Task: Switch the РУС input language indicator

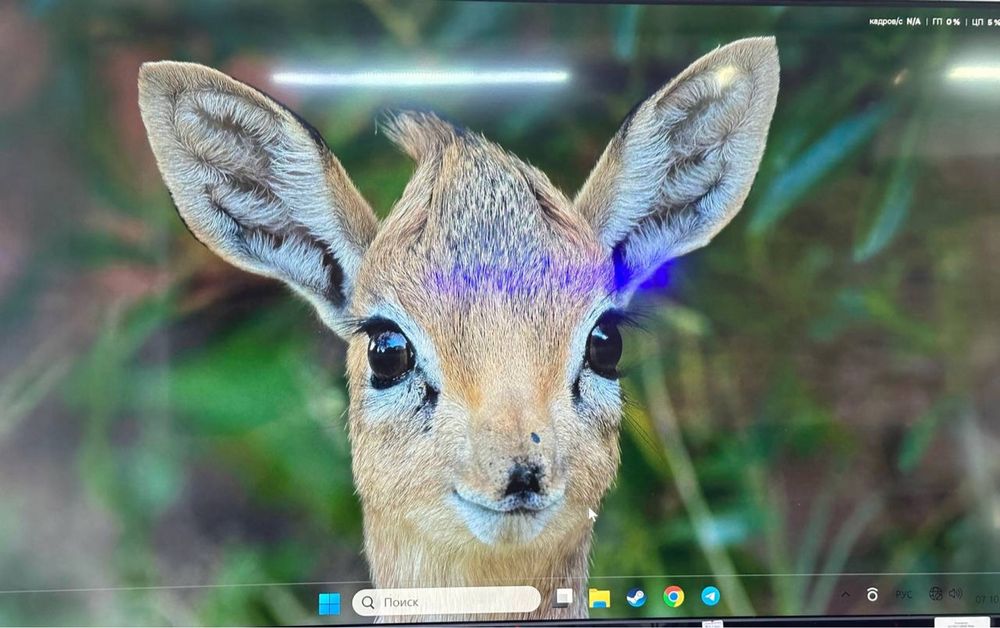Action: pos(903,594)
